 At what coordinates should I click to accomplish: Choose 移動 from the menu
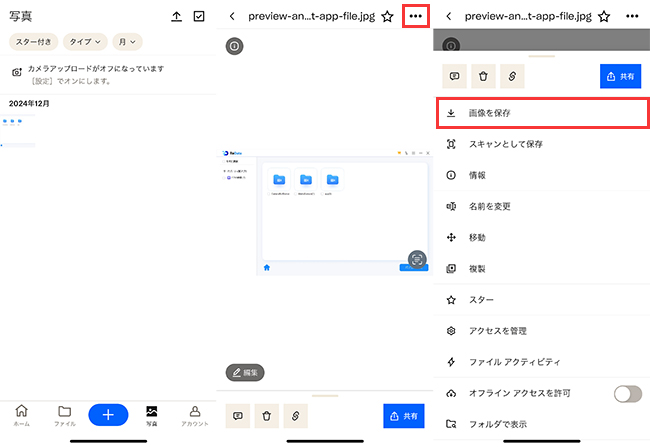[541, 237]
